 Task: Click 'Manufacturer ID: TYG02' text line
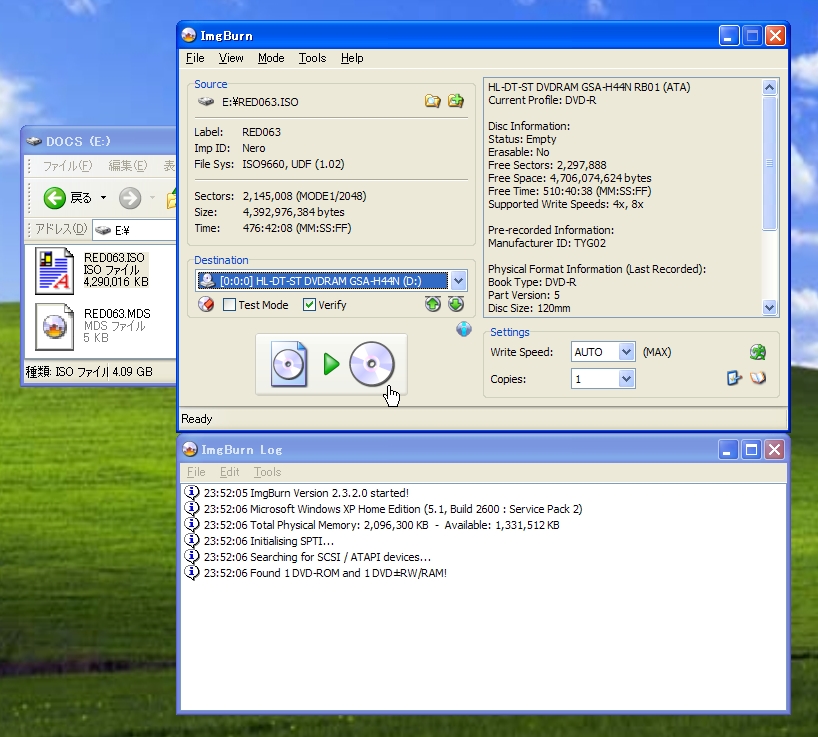(547, 243)
